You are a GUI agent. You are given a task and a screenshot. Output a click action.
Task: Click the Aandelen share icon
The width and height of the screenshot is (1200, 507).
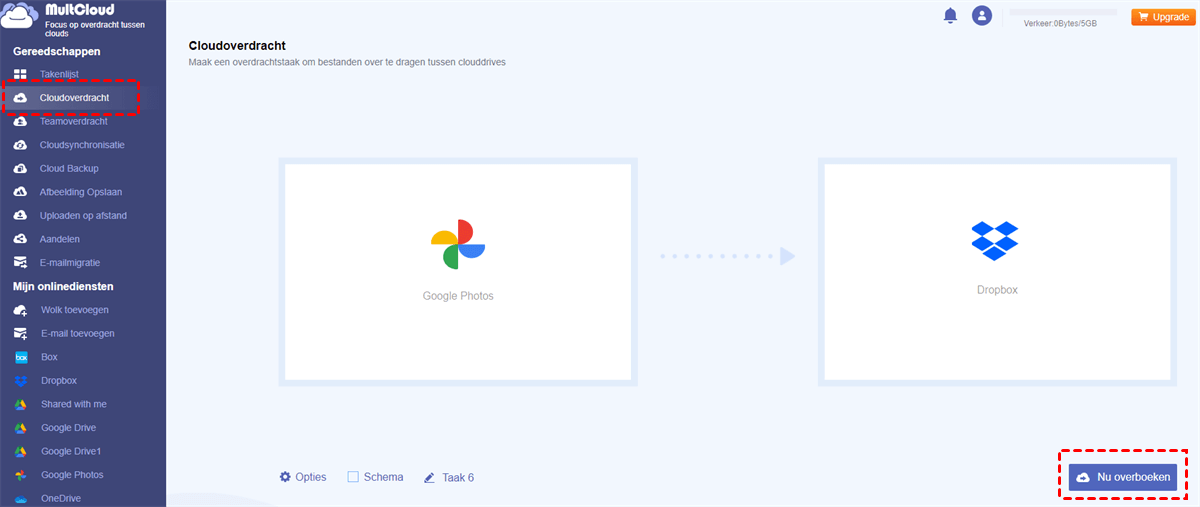point(20,239)
